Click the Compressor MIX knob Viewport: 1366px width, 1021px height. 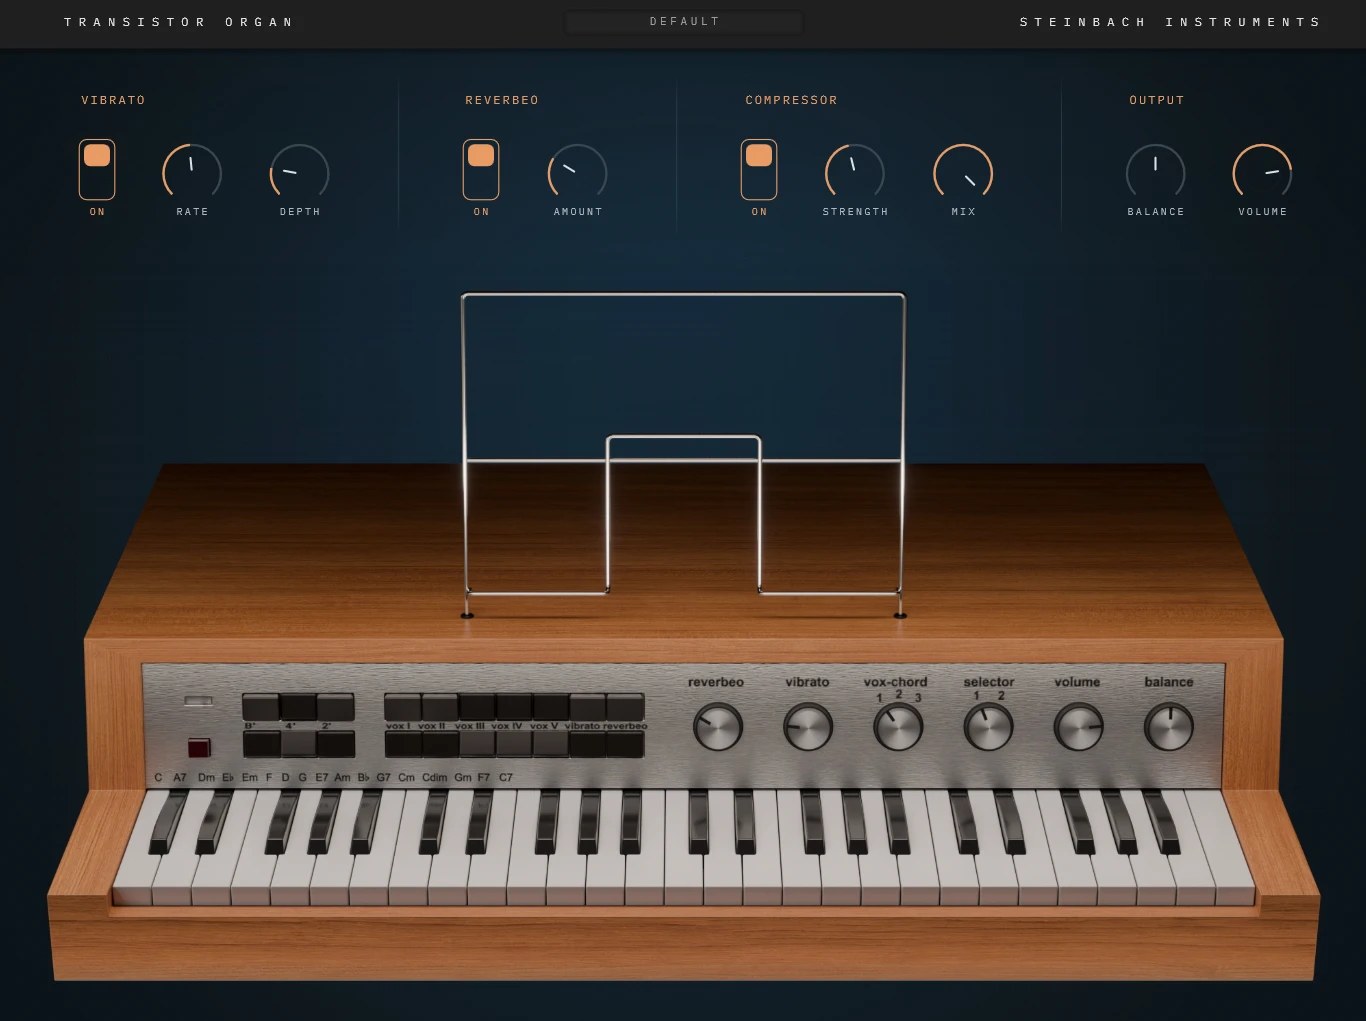click(x=963, y=172)
